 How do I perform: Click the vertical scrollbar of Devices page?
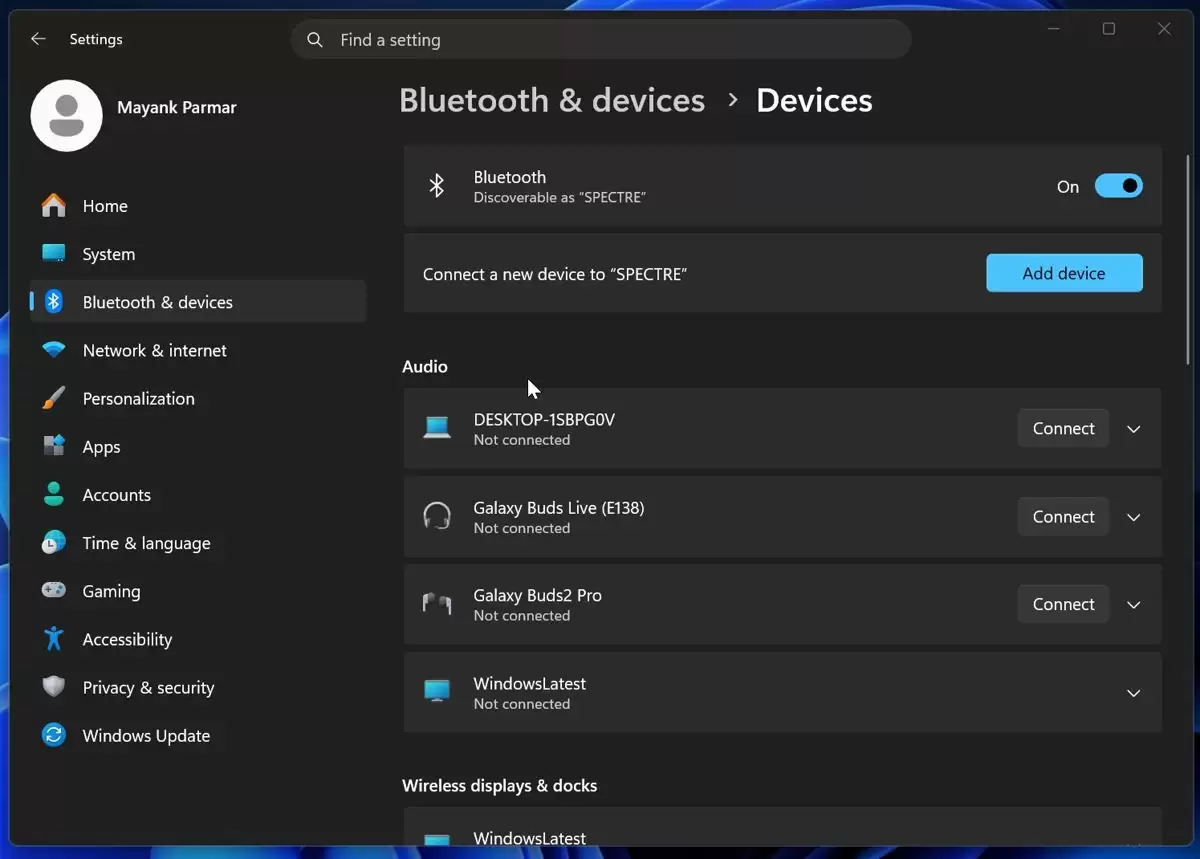tap(1188, 260)
